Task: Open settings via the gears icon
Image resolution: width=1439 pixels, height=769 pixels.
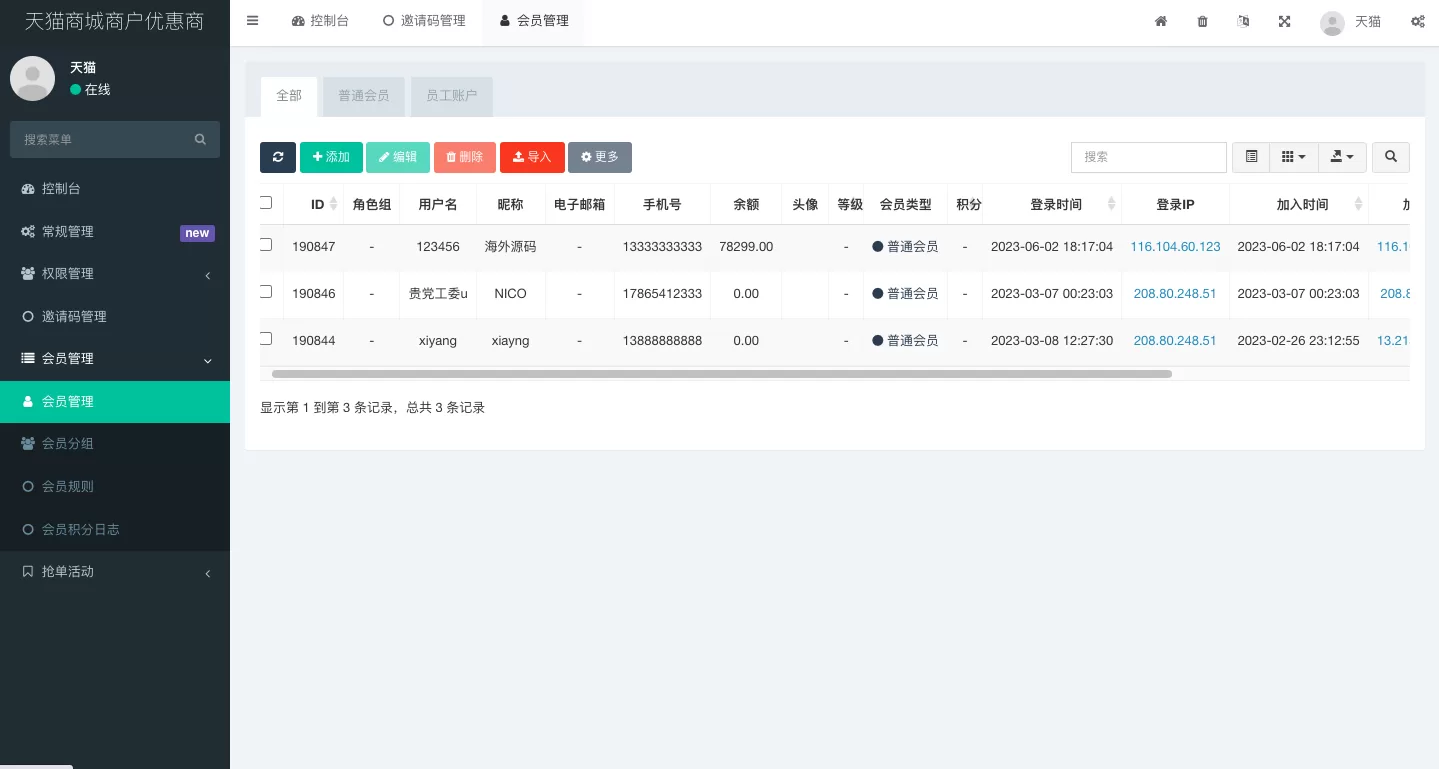Action: [1417, 21]
